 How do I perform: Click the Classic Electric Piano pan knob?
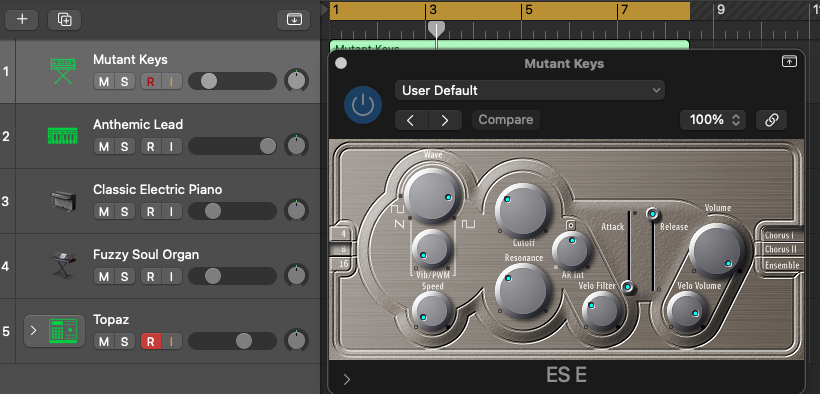(296, 211)
